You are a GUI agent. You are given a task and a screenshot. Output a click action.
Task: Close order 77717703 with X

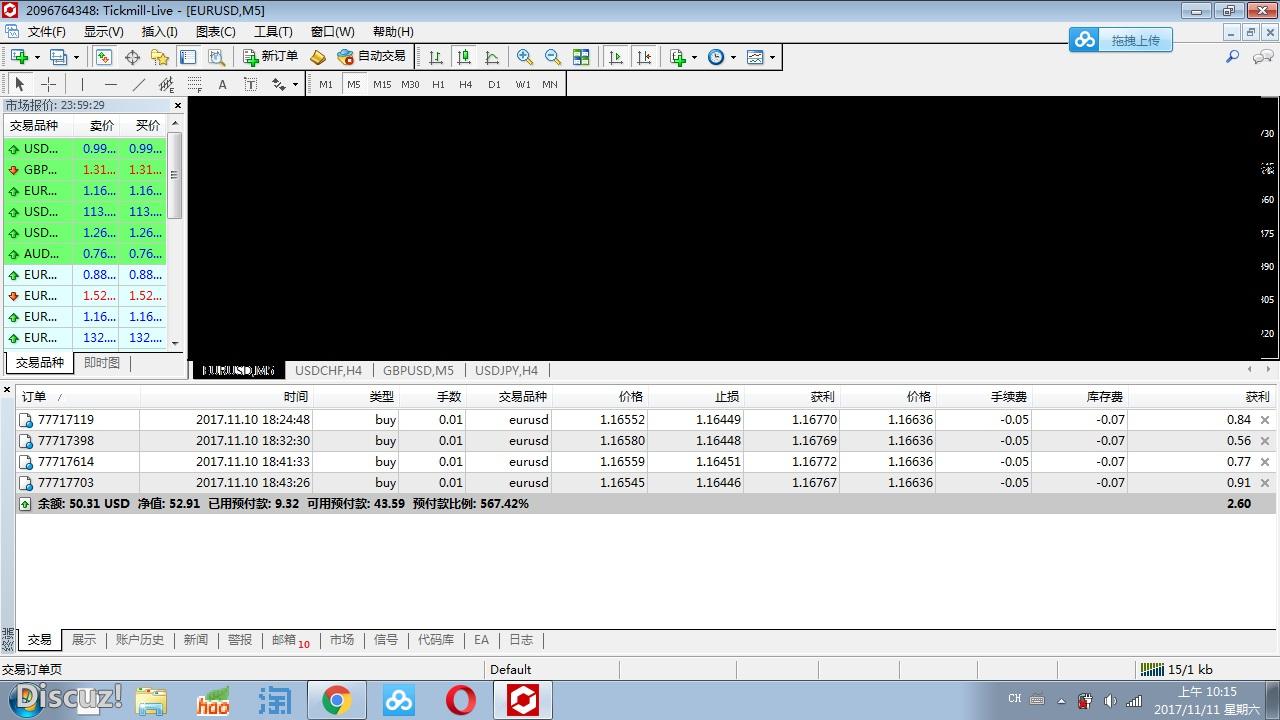[x=1265, y=483]
